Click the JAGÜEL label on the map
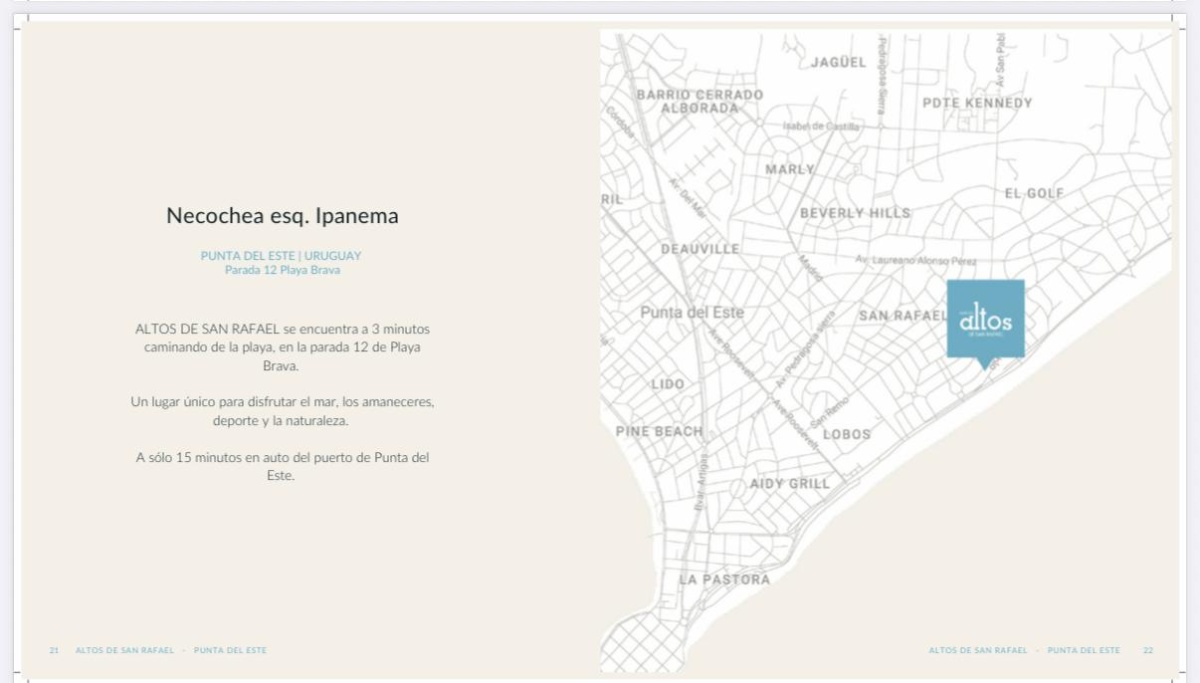The image size is (1200, 683). [838, 62]
